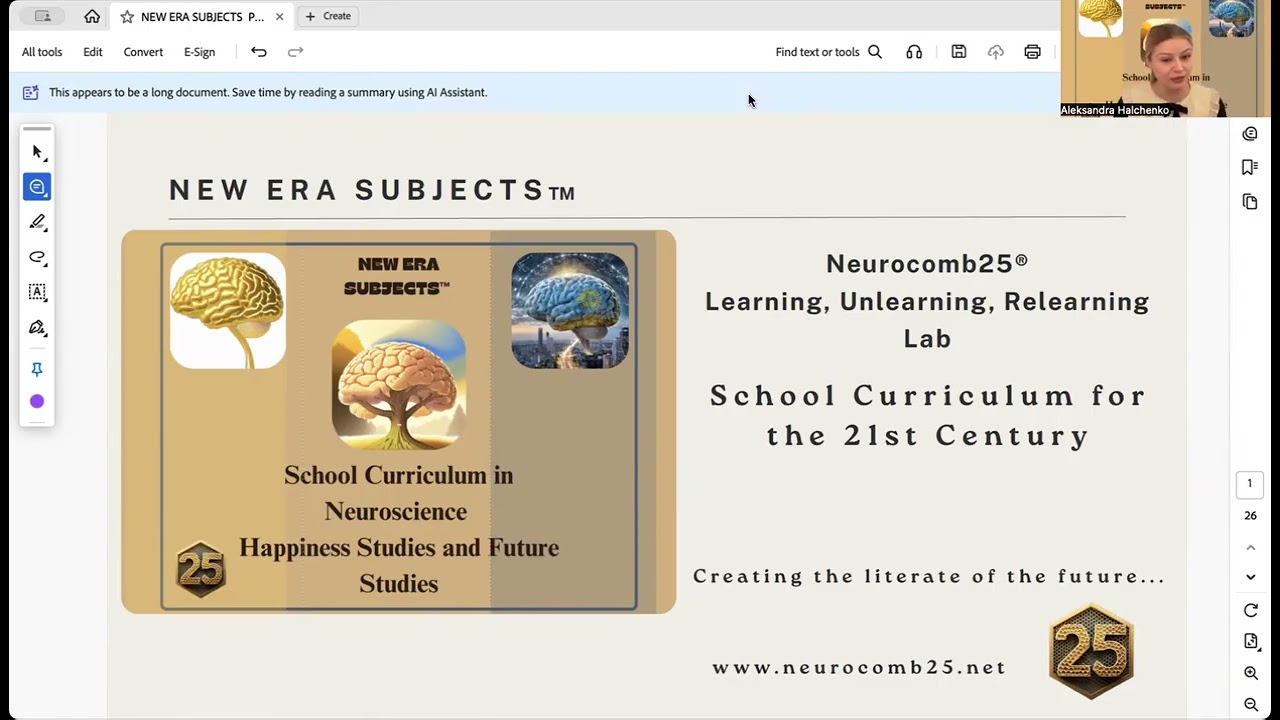Open the fill and sign pen tool

tap(37, 327)
